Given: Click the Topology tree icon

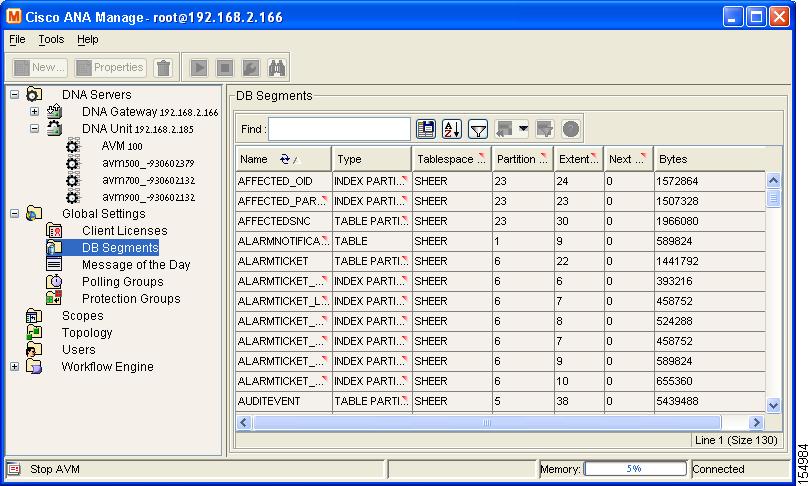Looking at the screenshot, I should point(34,333).
